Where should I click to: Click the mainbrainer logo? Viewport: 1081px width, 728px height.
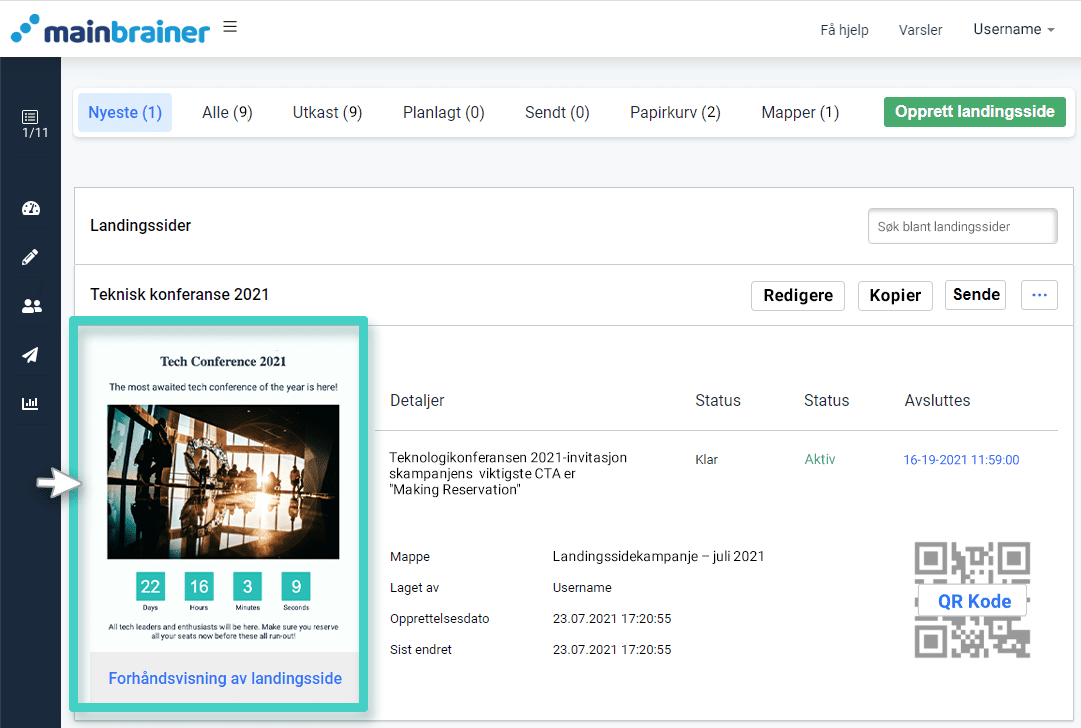pos(110,29)
